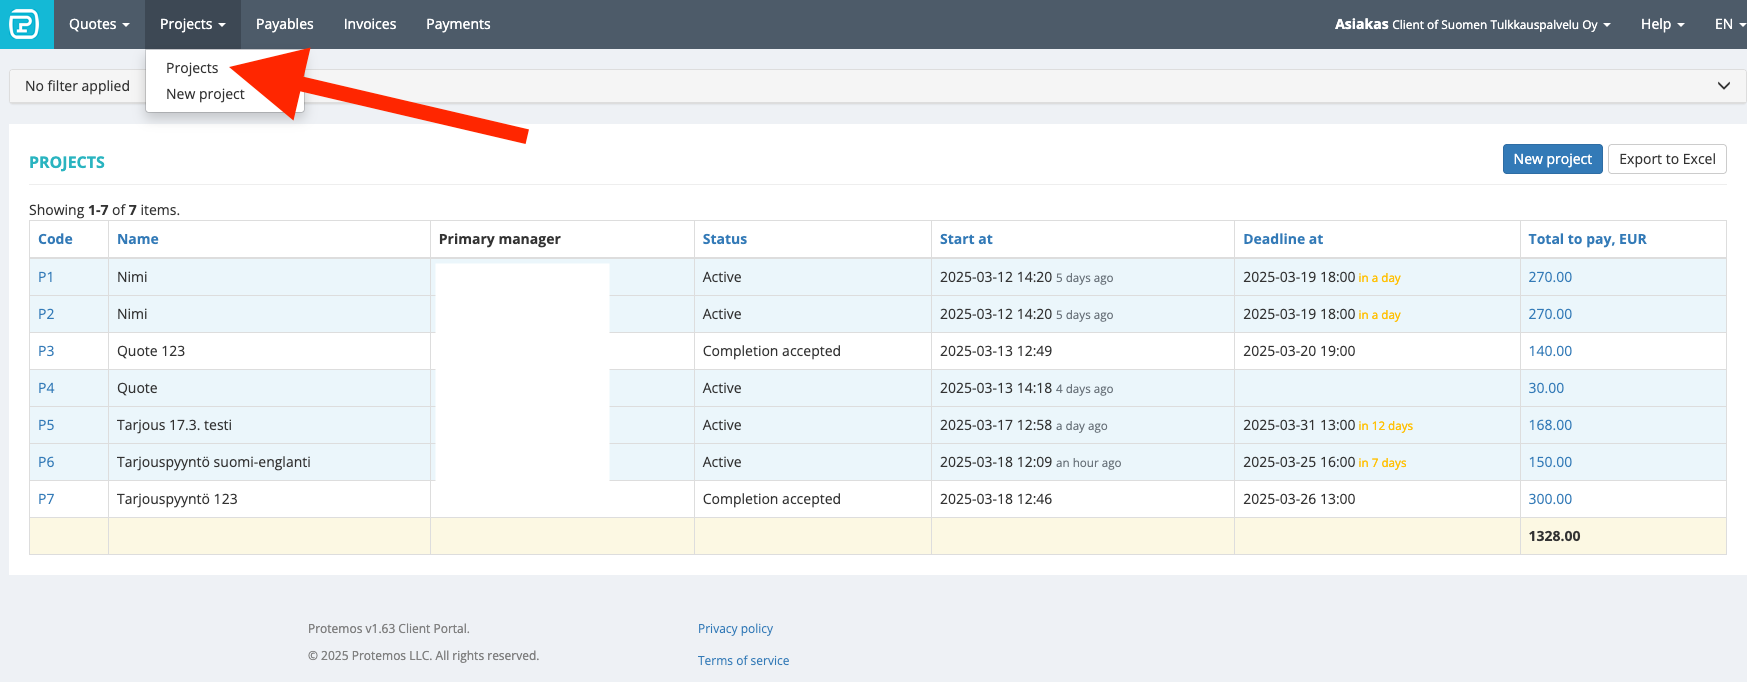
Task: Select Projects from the dropdown list
Action: (x=192, y=68)
